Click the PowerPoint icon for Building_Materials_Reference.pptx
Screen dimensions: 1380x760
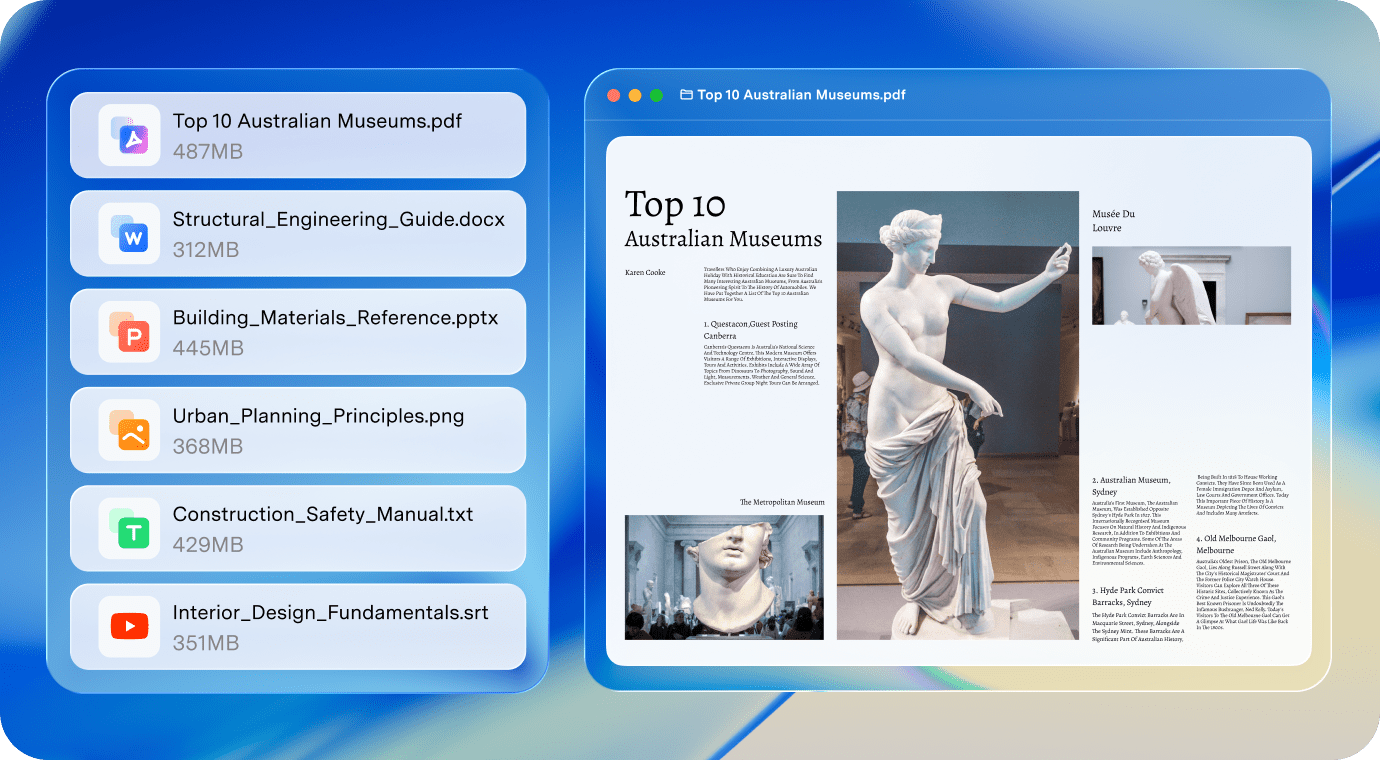click(x=130, y=331)
